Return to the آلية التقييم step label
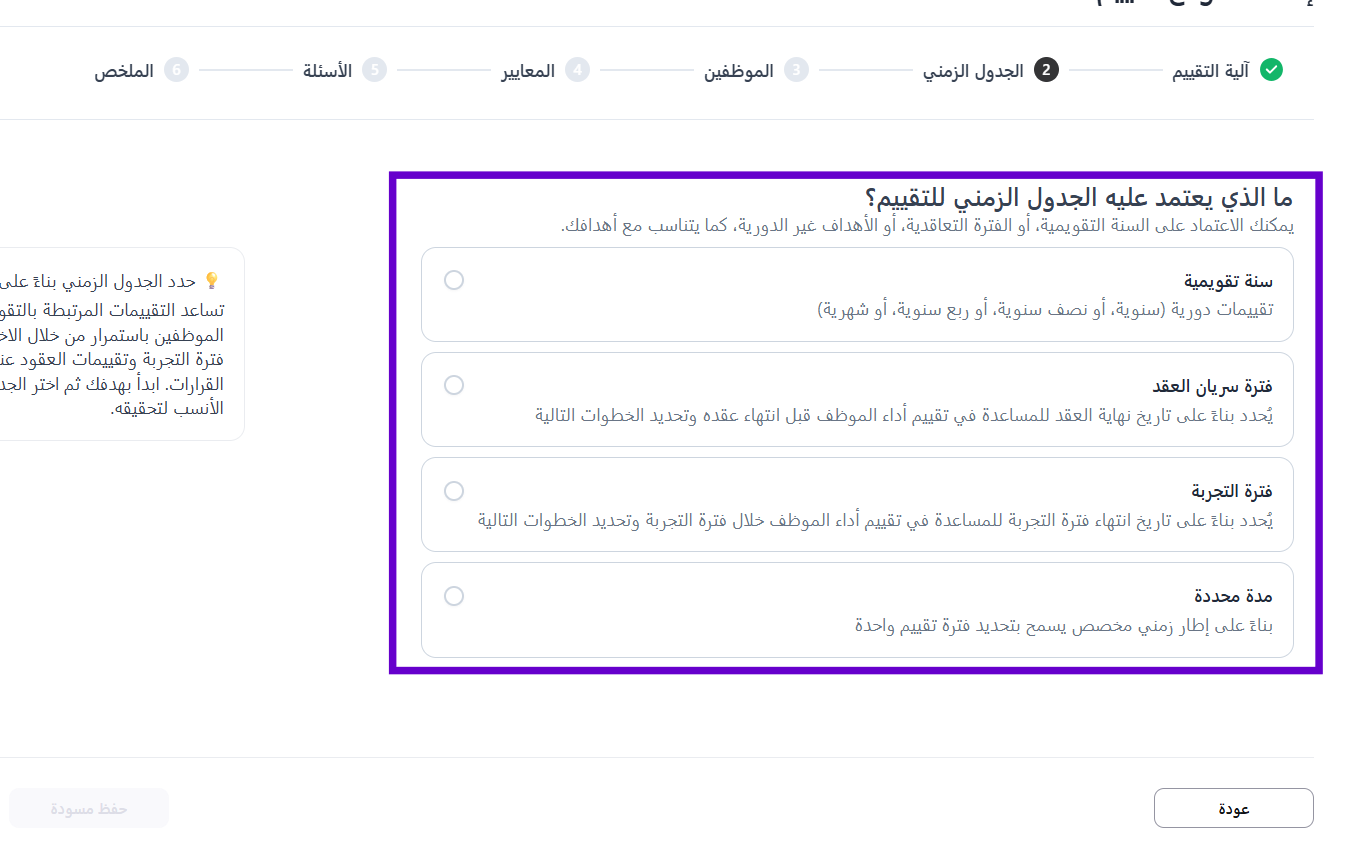Viewport: 1347px width, 851px height. coord(1210,71)
